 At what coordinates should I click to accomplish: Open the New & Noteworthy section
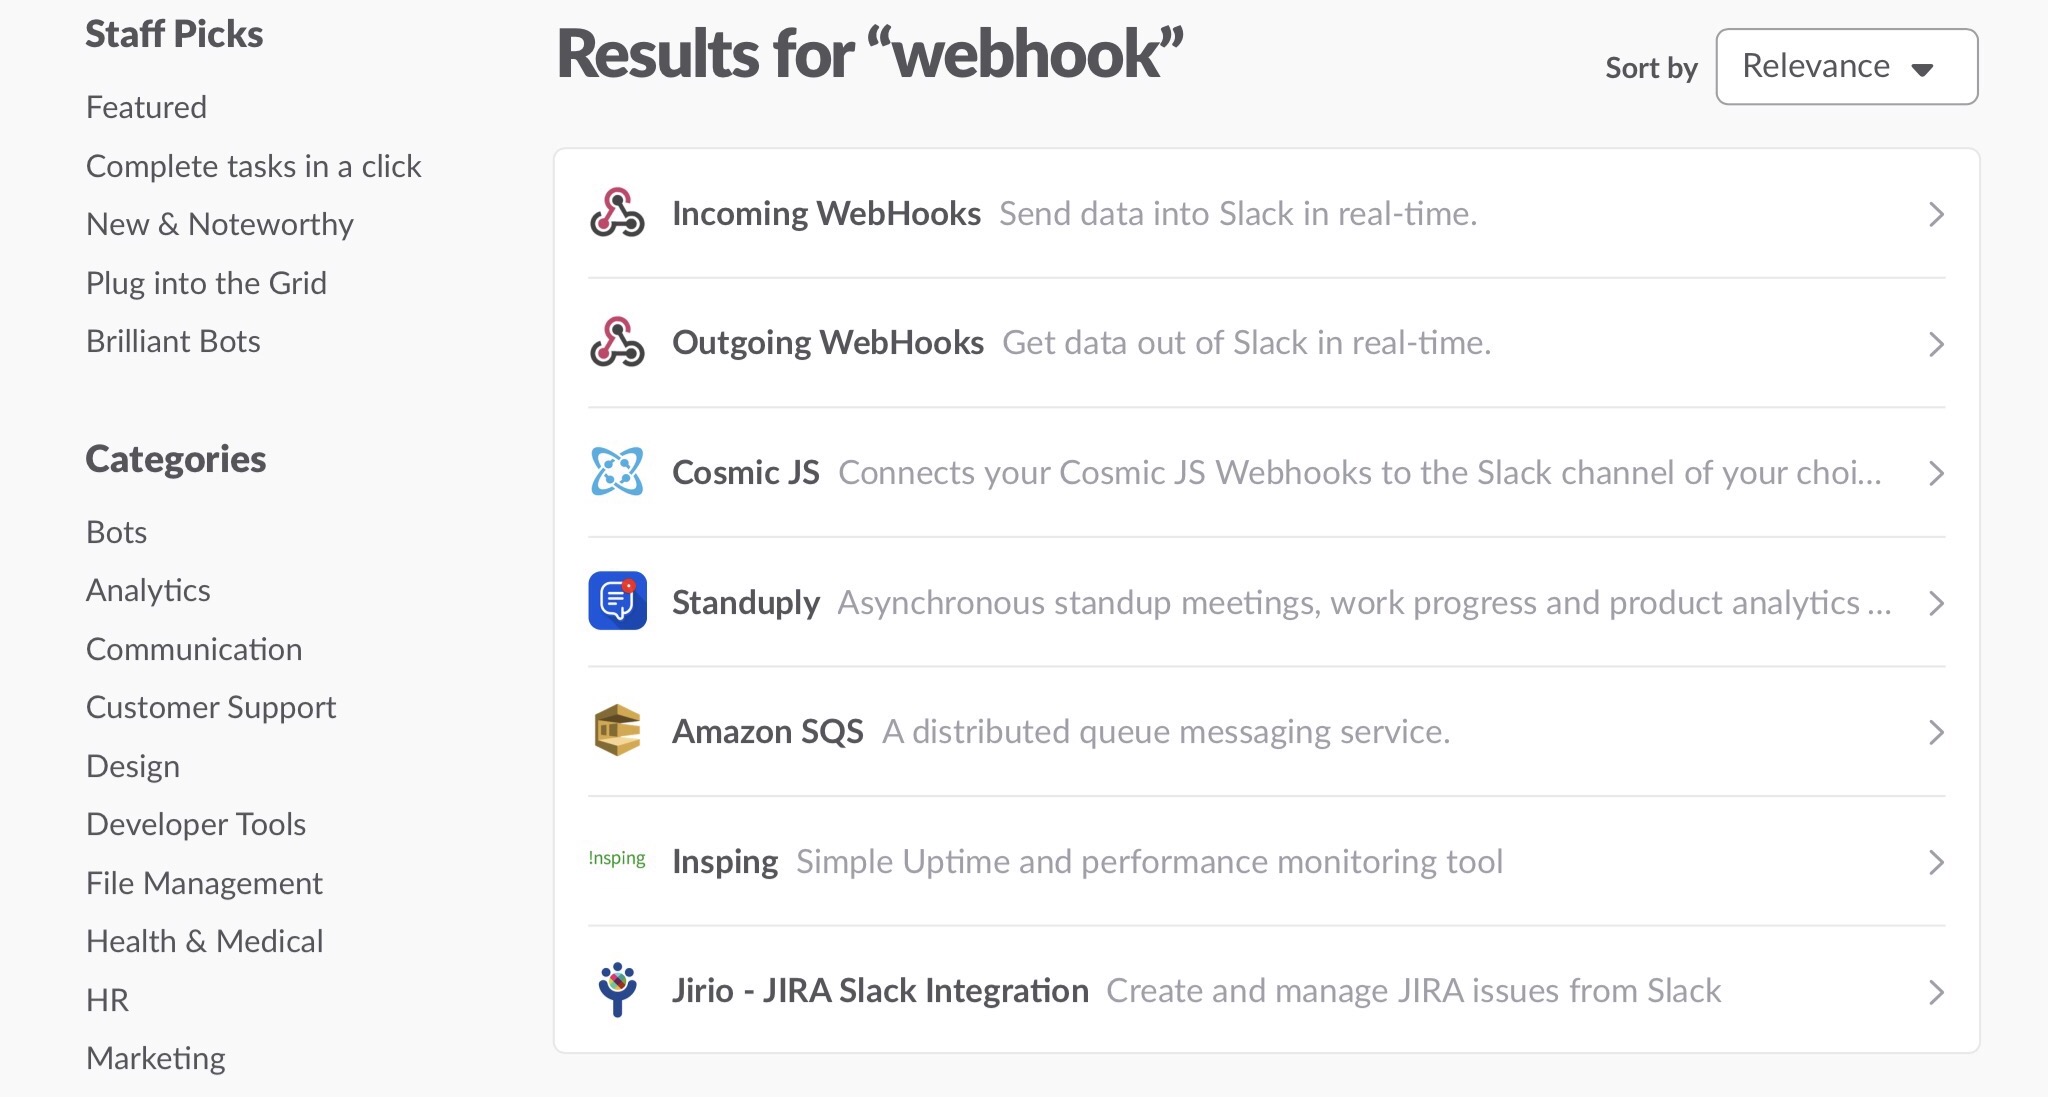pyautogui.click(x=219, y=224)
